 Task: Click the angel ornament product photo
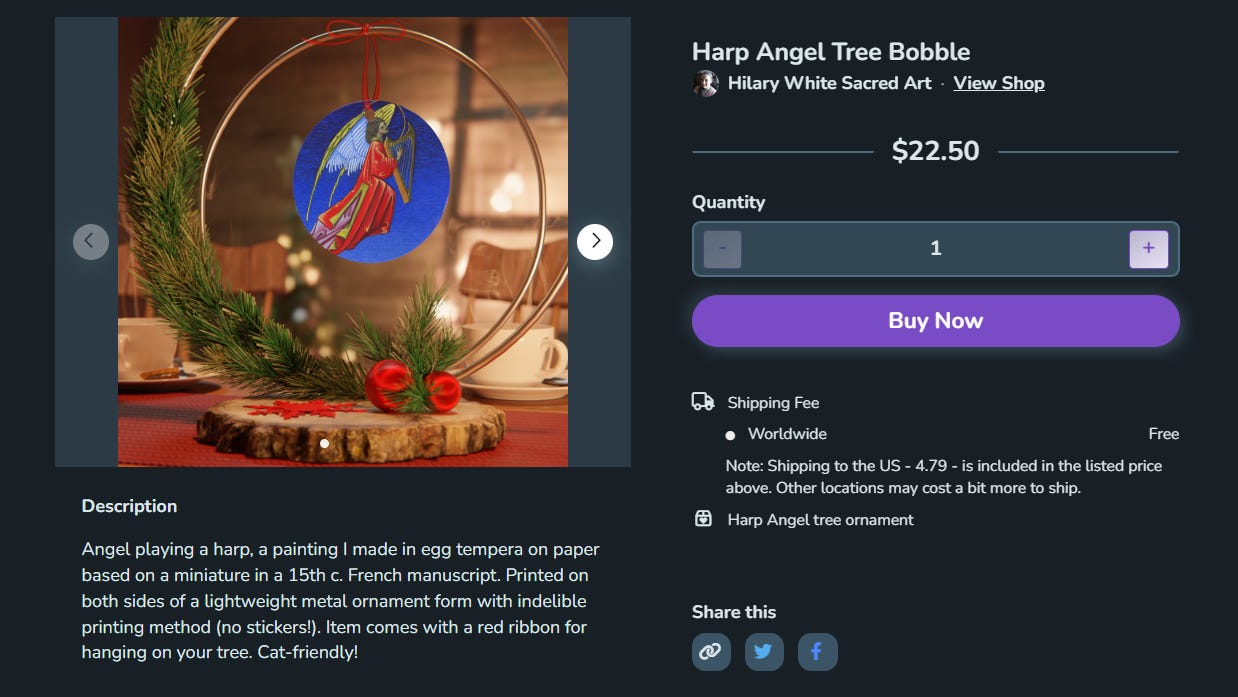[343, 241]
